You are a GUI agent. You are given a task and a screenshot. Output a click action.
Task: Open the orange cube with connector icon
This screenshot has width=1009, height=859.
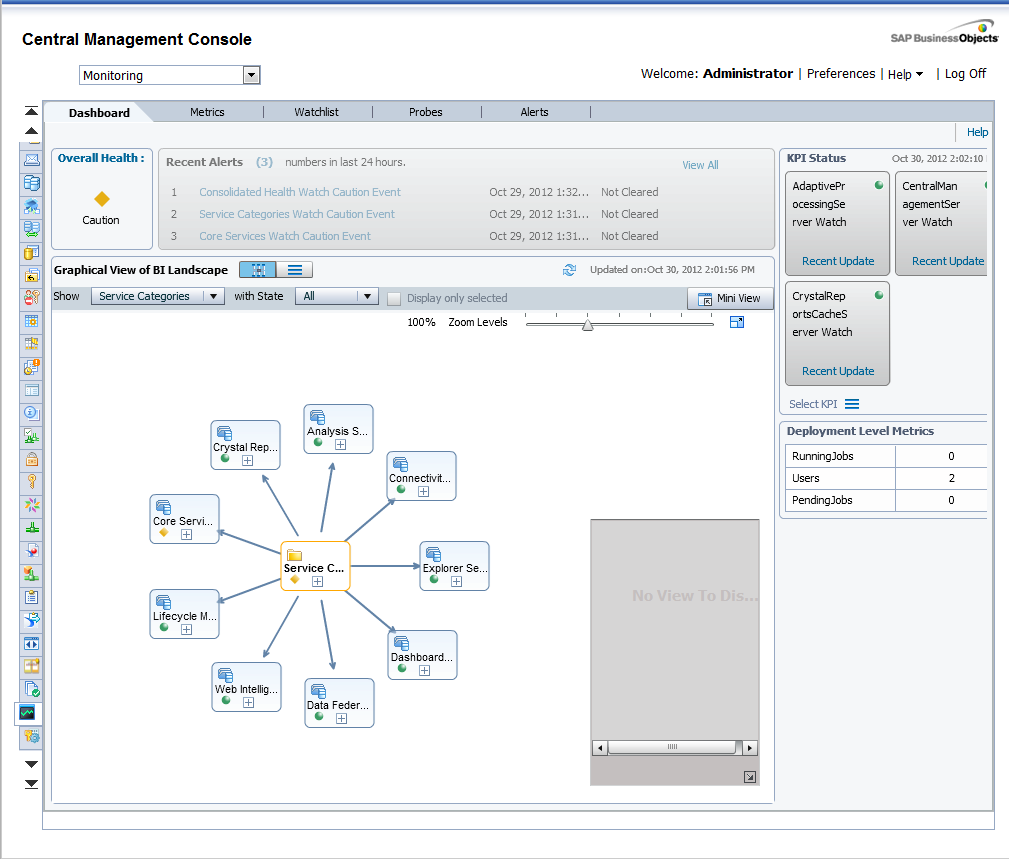tap(32, 573)
